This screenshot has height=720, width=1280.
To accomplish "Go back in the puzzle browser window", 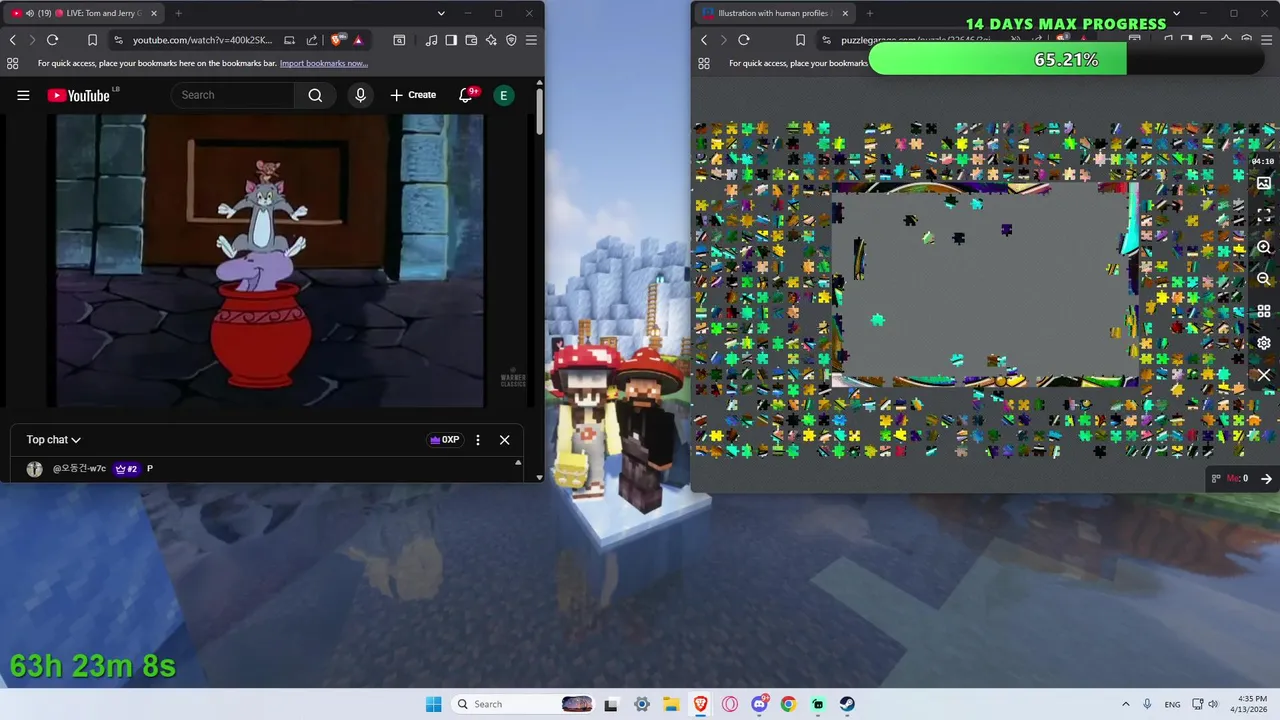I will point(704,40).
